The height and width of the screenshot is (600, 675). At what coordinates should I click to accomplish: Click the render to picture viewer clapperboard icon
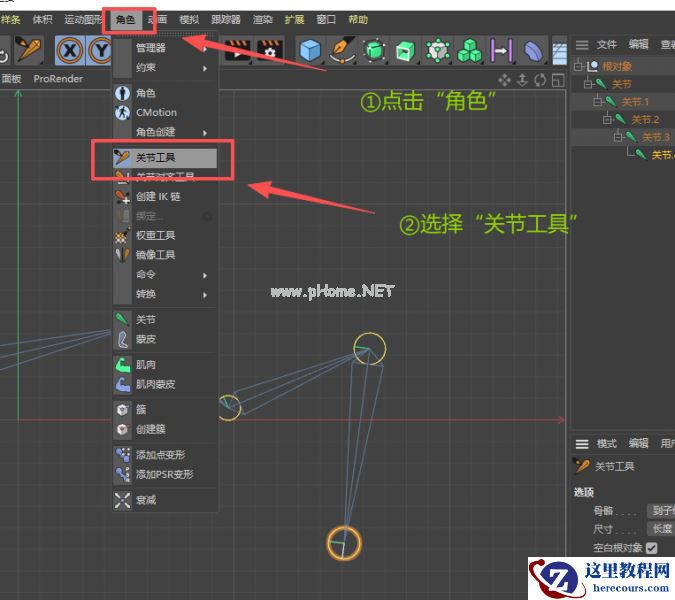237,51
